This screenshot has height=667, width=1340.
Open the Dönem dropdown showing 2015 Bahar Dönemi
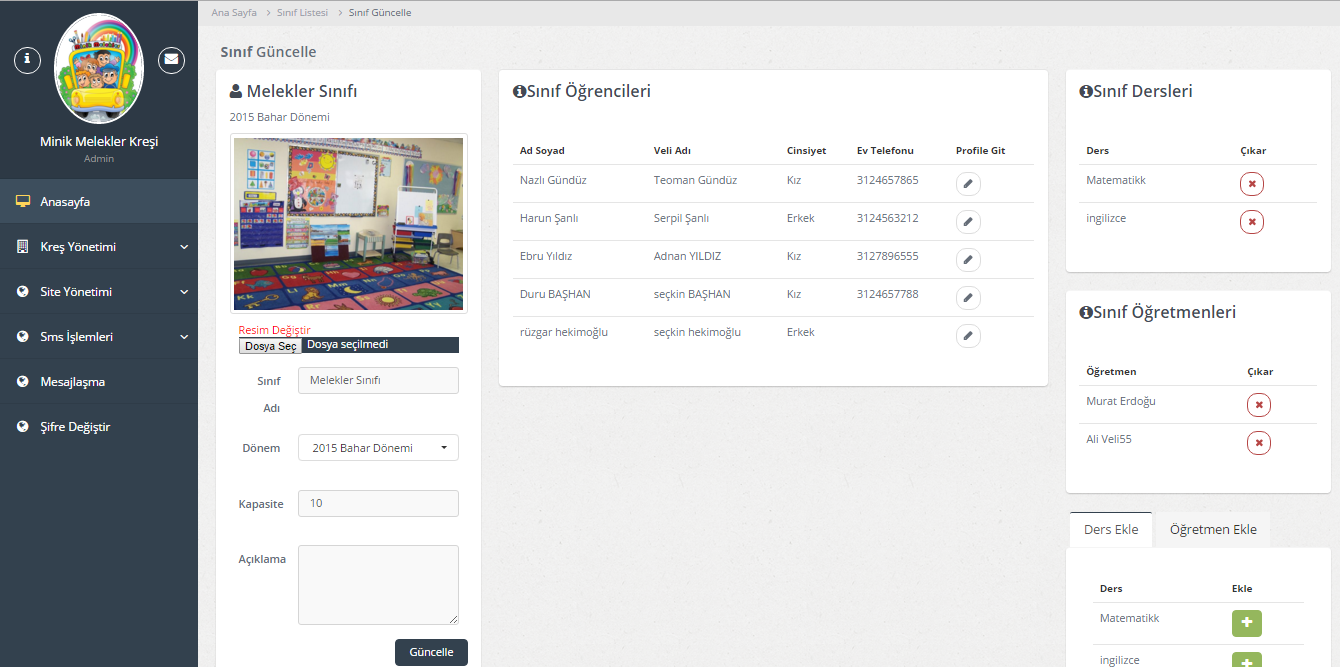point(378,448)
